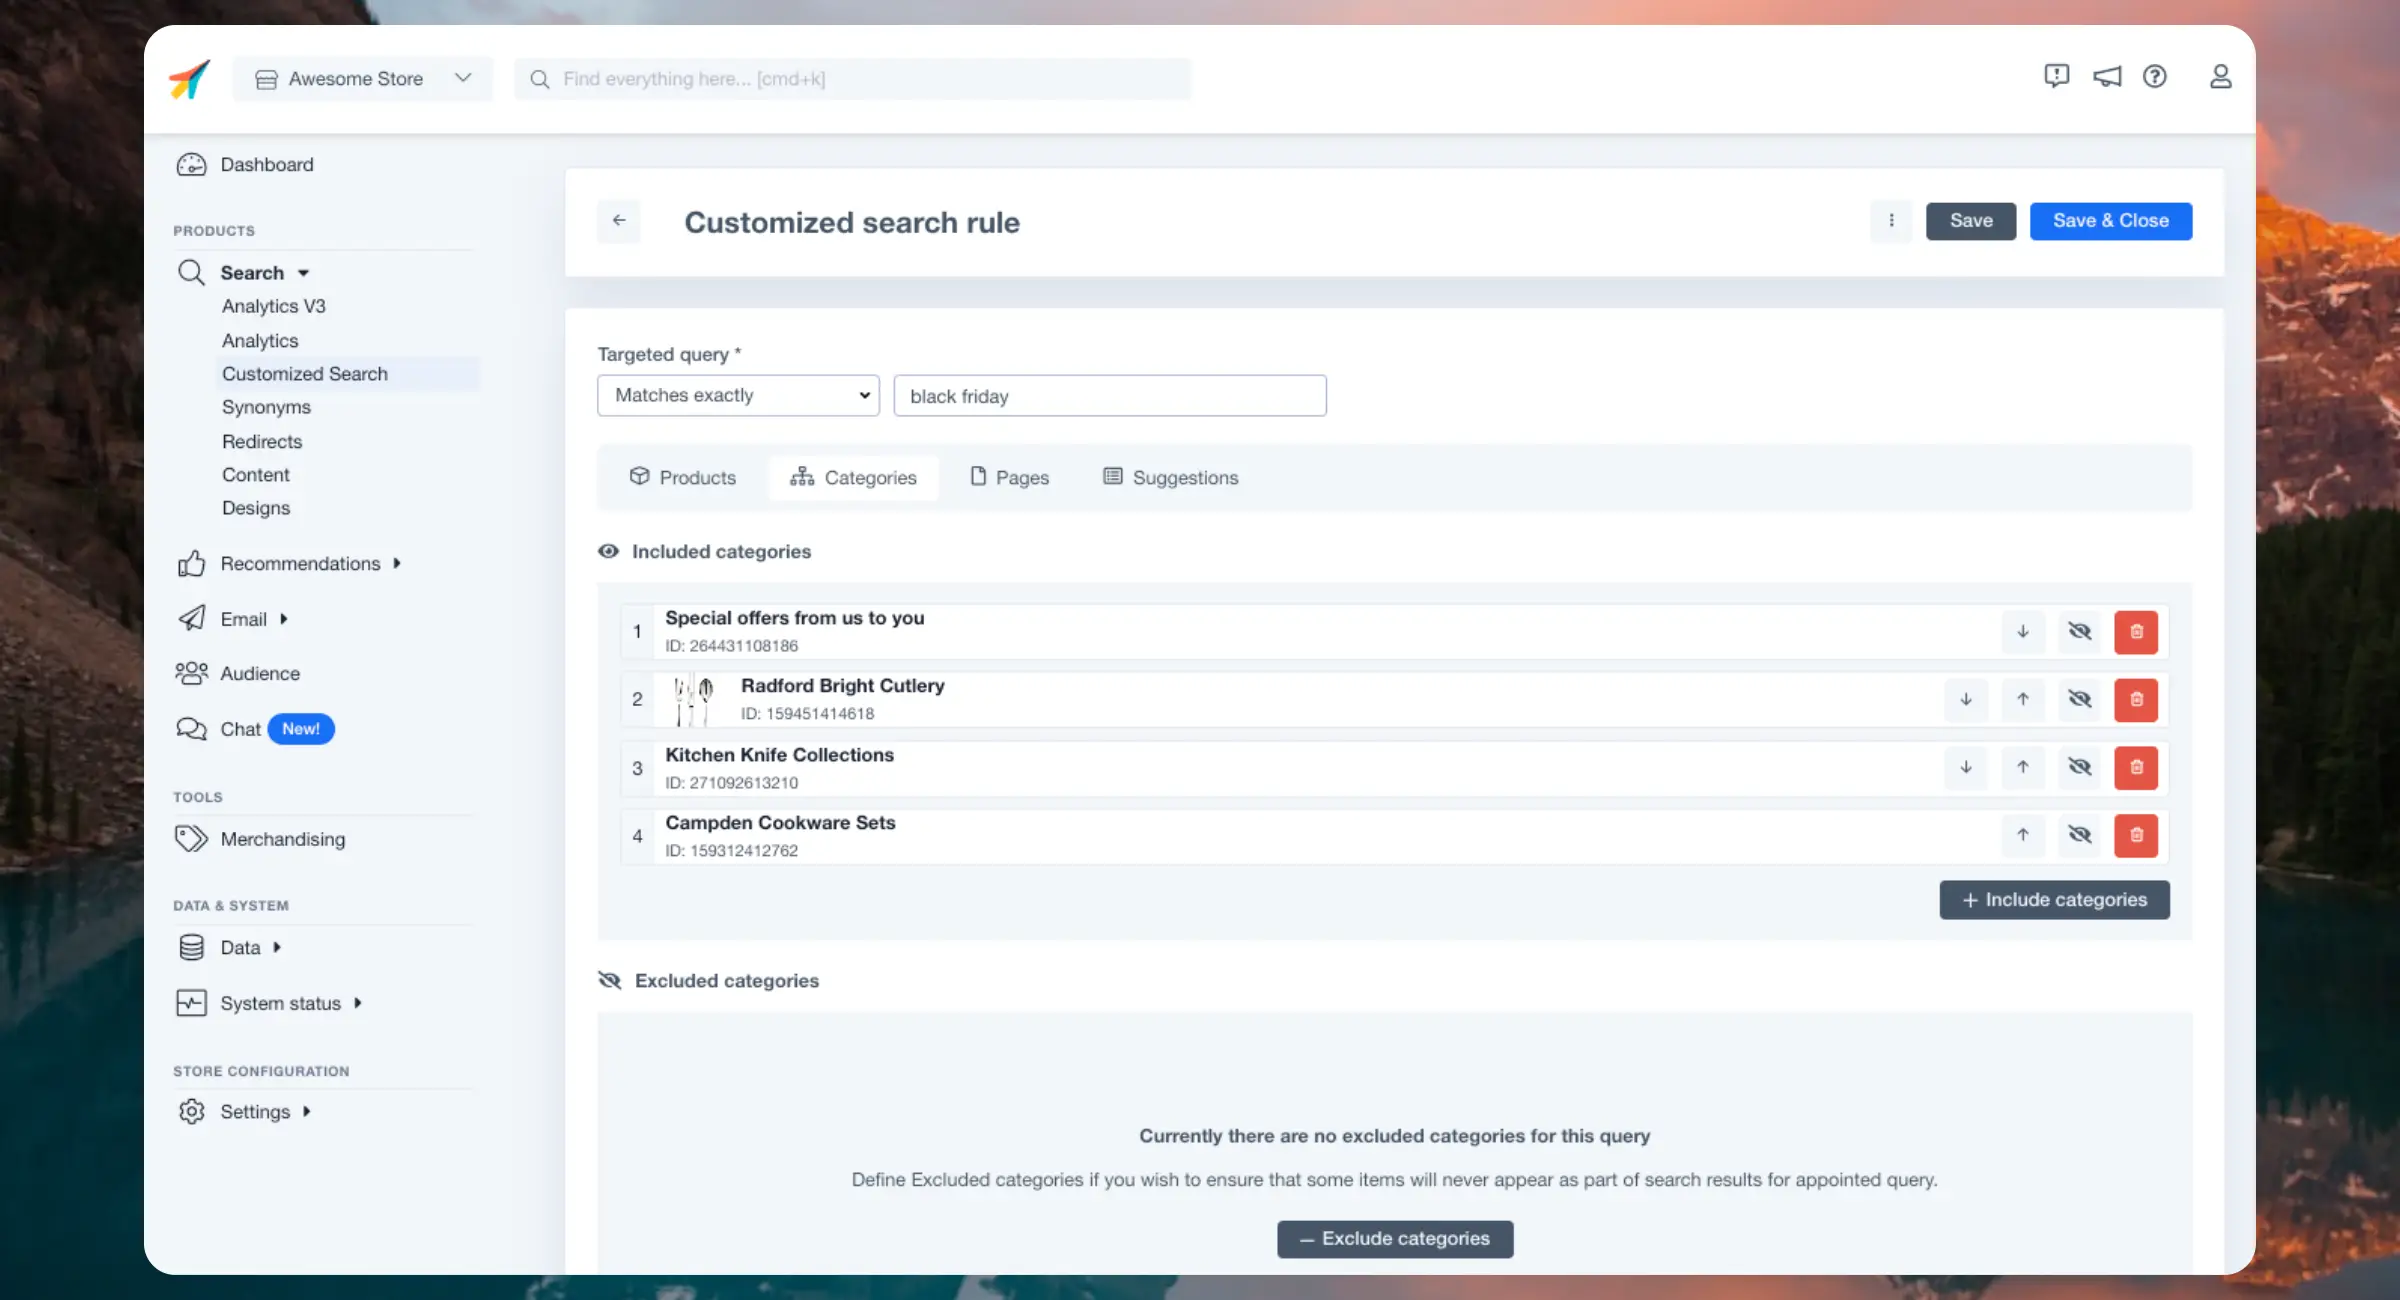Toggle visibility for Special offers category

(x=2078, y=629)
